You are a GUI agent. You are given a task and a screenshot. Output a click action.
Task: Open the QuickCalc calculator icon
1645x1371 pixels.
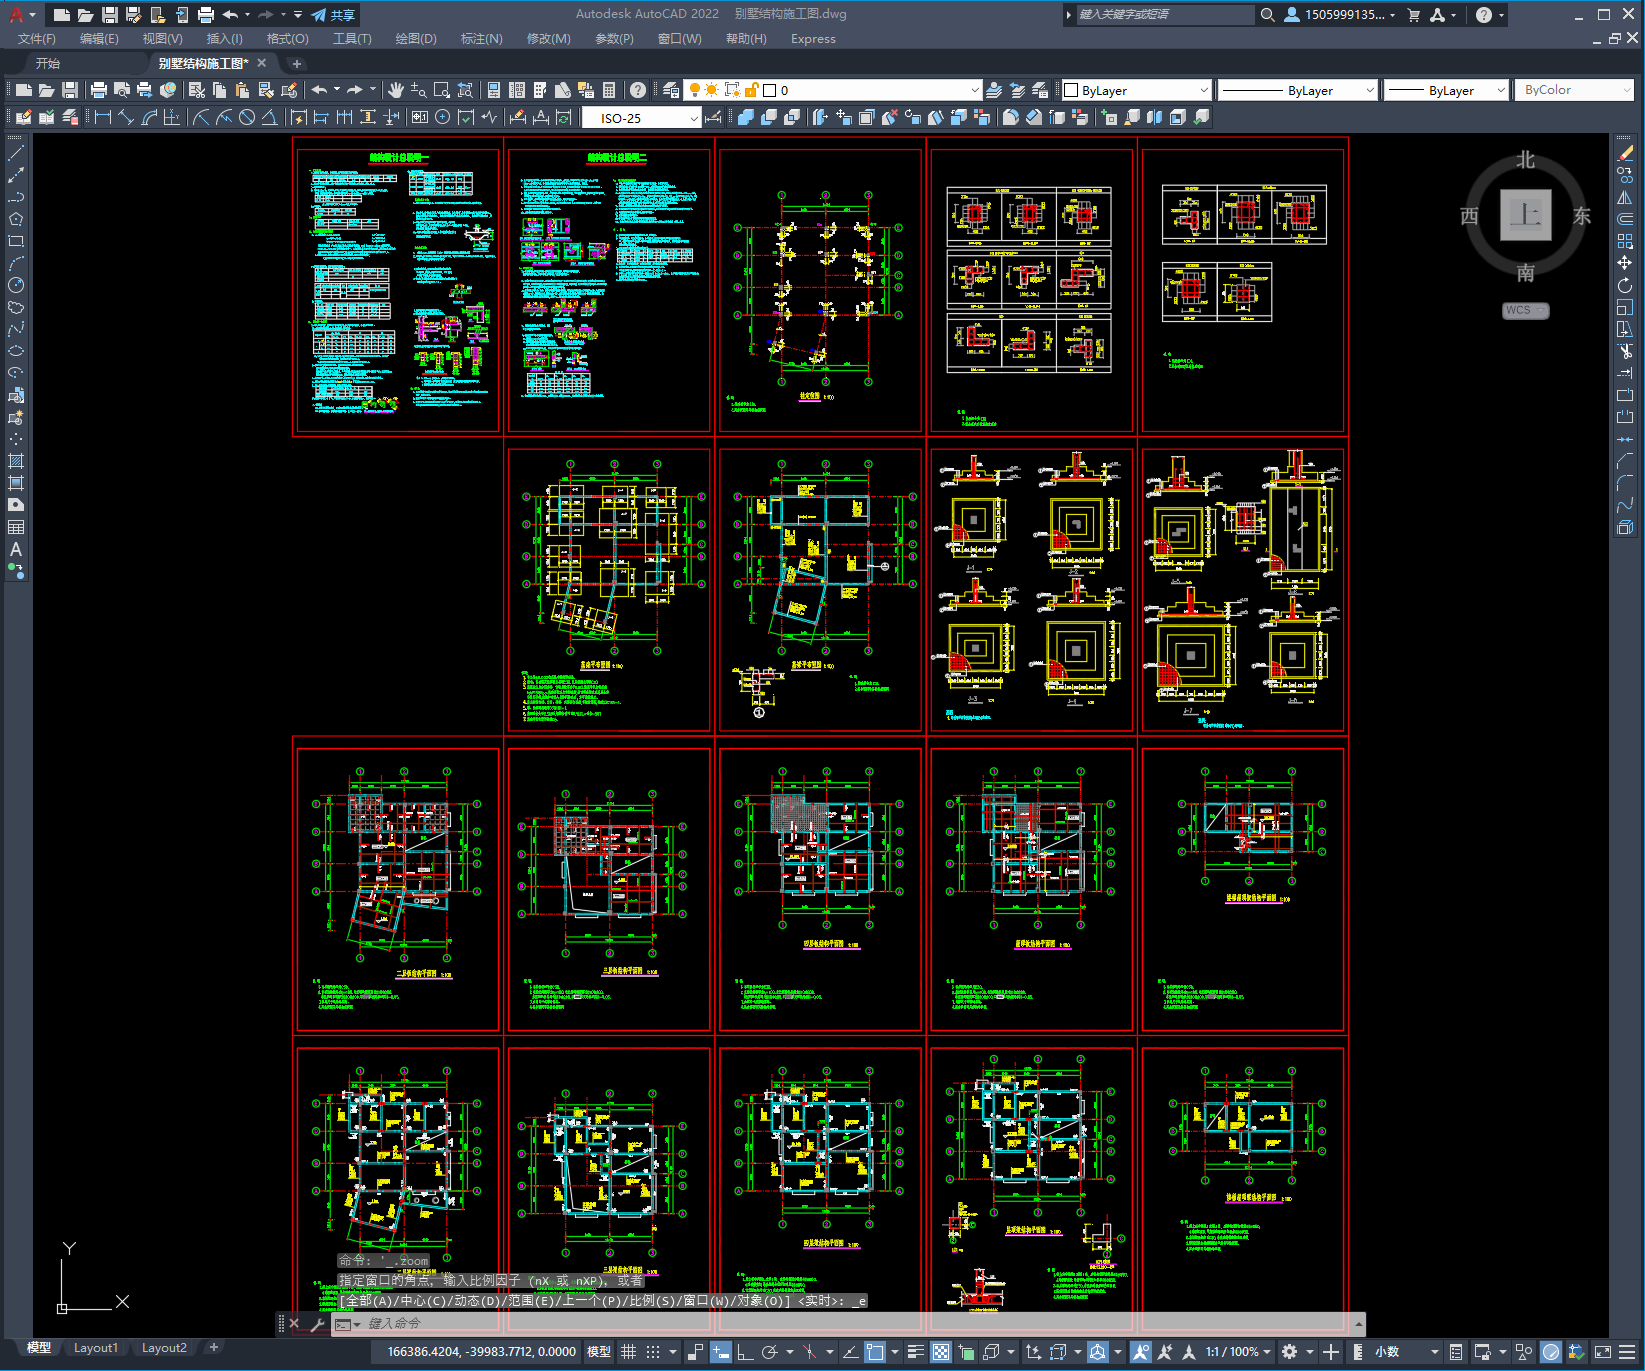click(x=609, y=90)
